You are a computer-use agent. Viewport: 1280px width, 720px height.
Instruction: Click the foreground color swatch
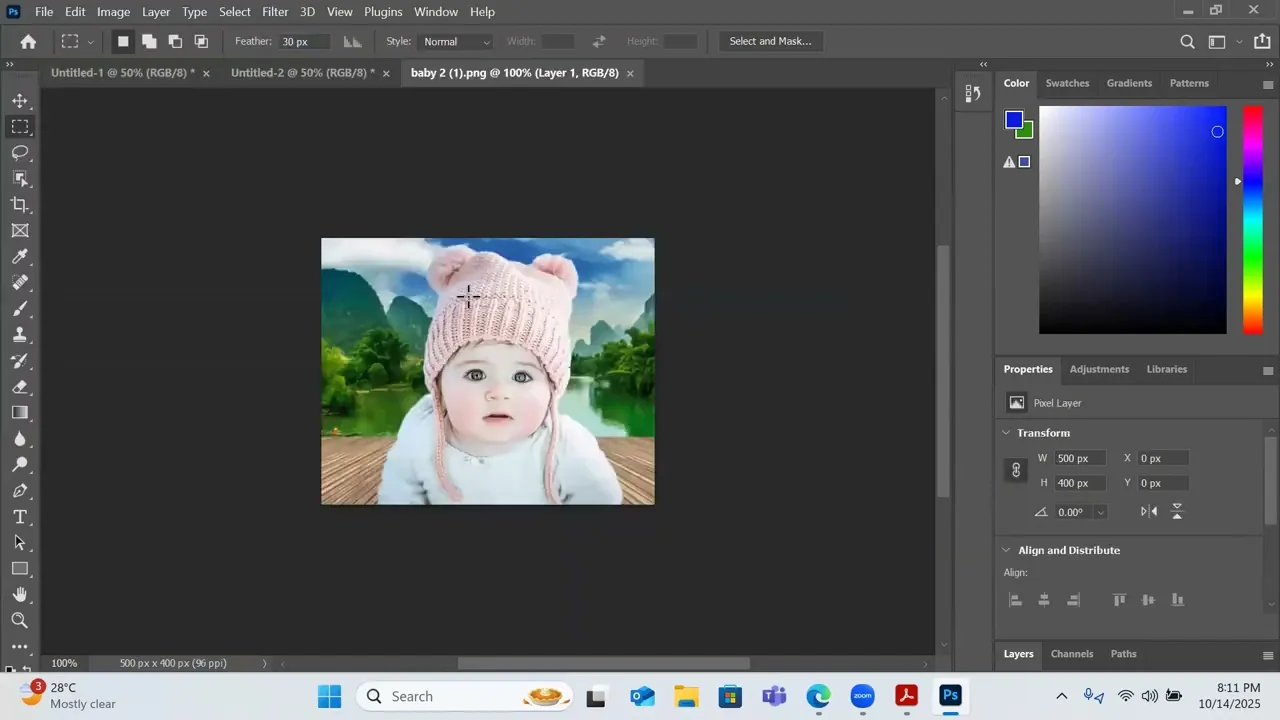coord(1014,120)
